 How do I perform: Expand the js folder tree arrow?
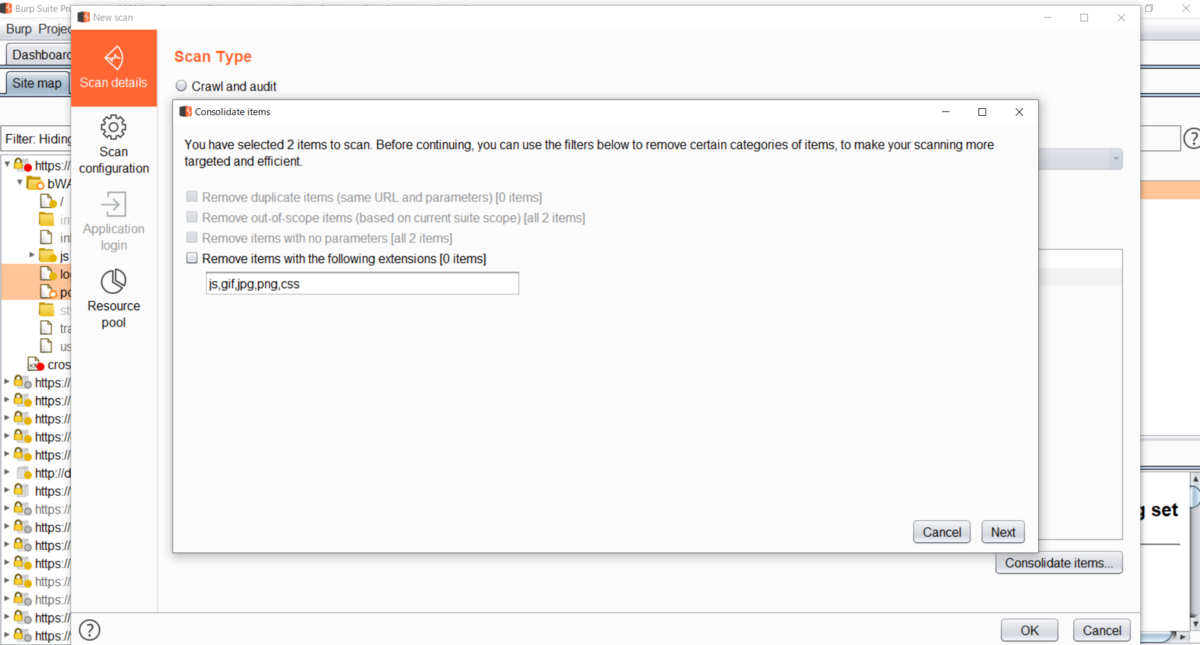[33, 256]
